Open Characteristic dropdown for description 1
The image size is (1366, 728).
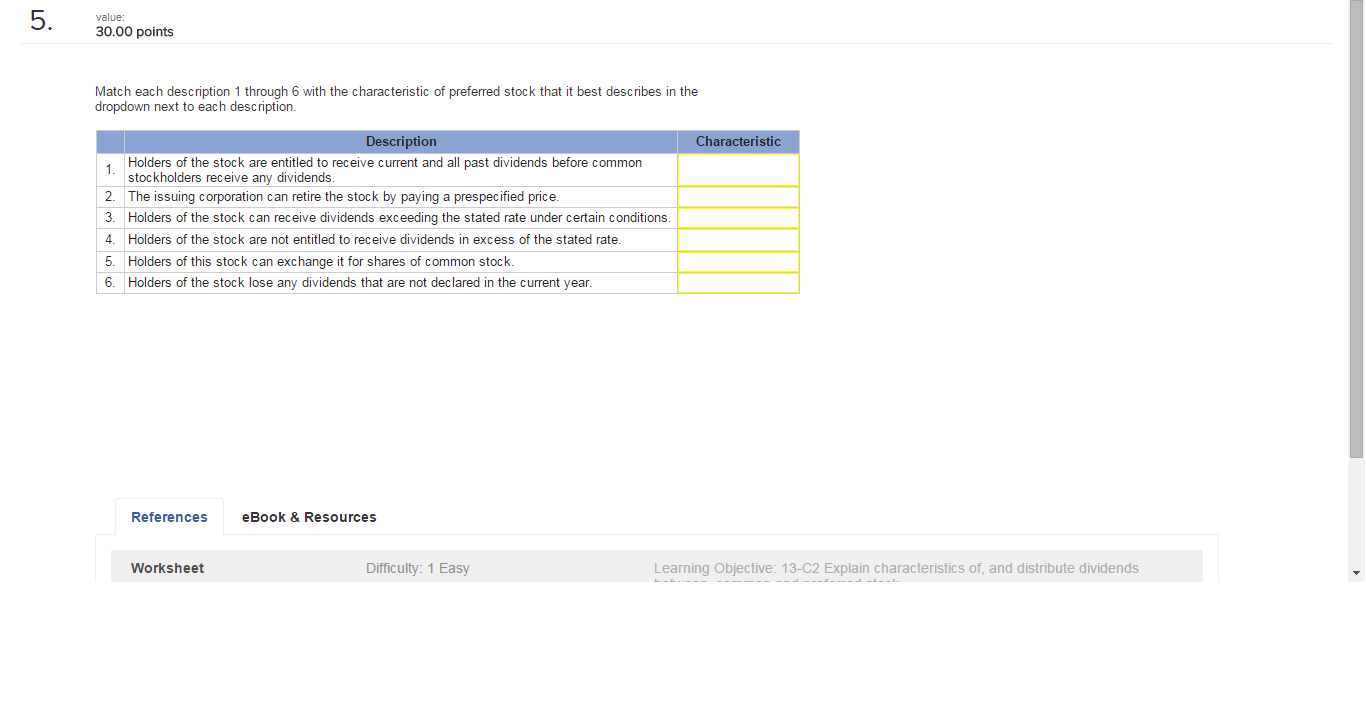click(x=738, y=170)
